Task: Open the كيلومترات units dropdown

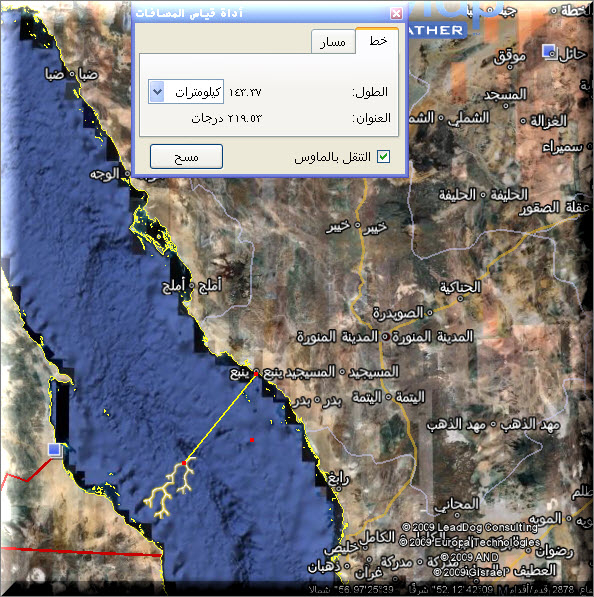Action: (x=186, y=92)
